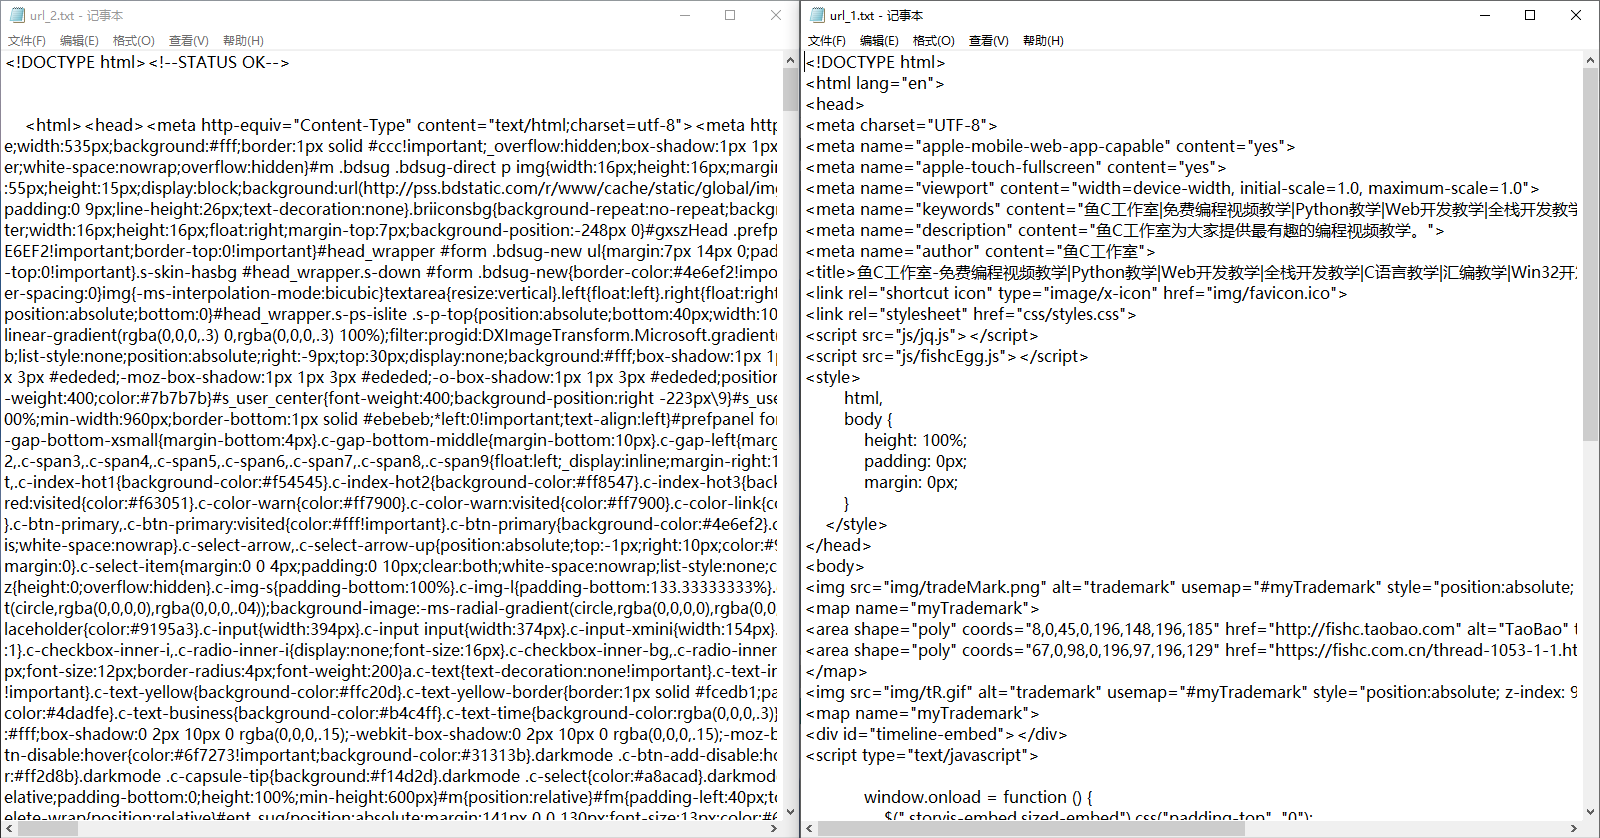Screen dimensions: 1600x838
Task: Open 查看(V) menu in url_2.txt window
Action: [189, 41]
